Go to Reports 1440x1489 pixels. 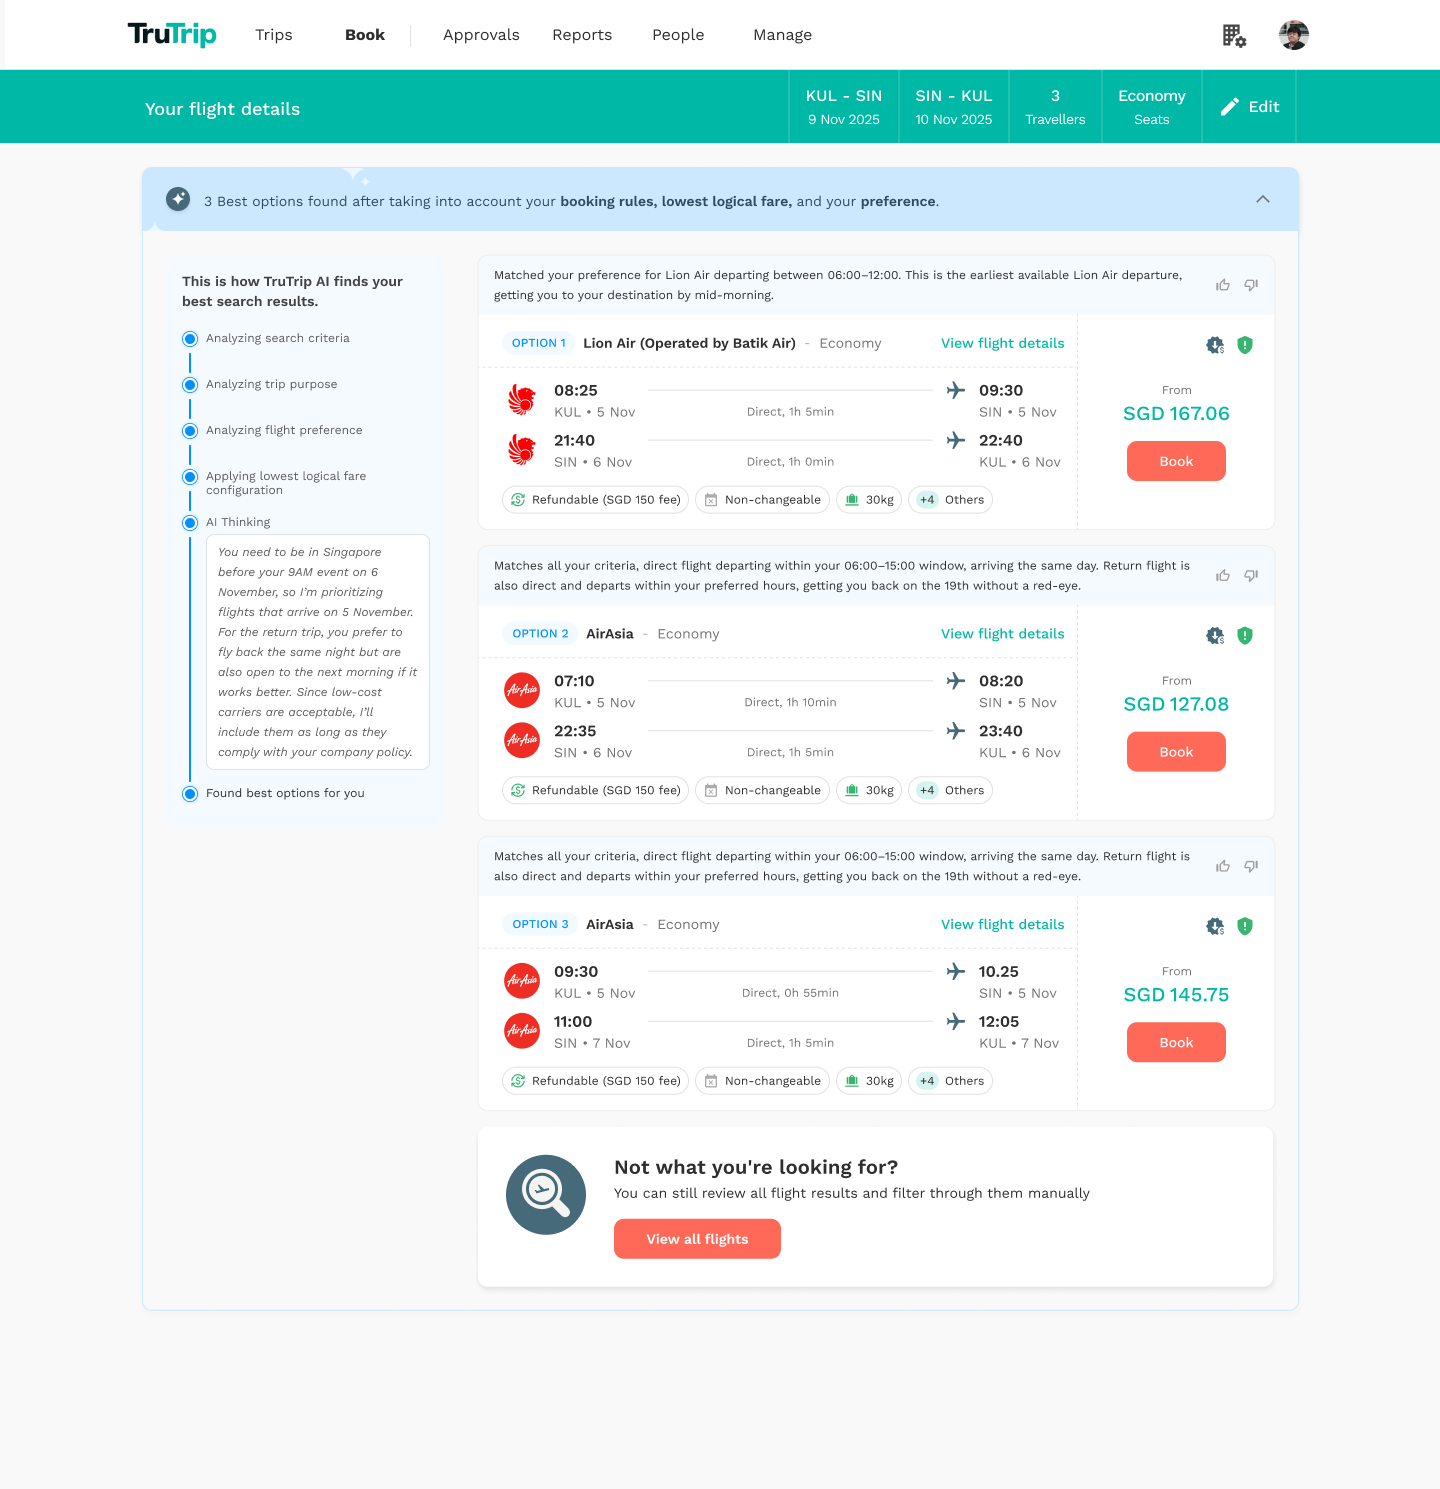582,35
